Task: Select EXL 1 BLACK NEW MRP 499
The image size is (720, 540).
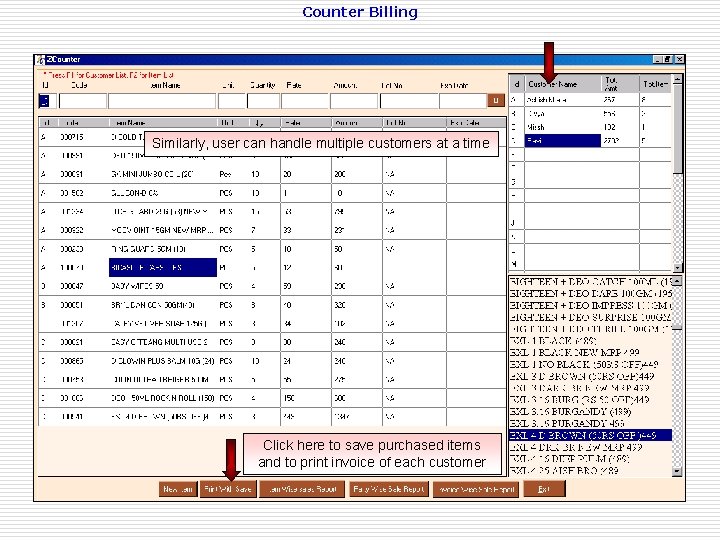Action: point(591,352)
